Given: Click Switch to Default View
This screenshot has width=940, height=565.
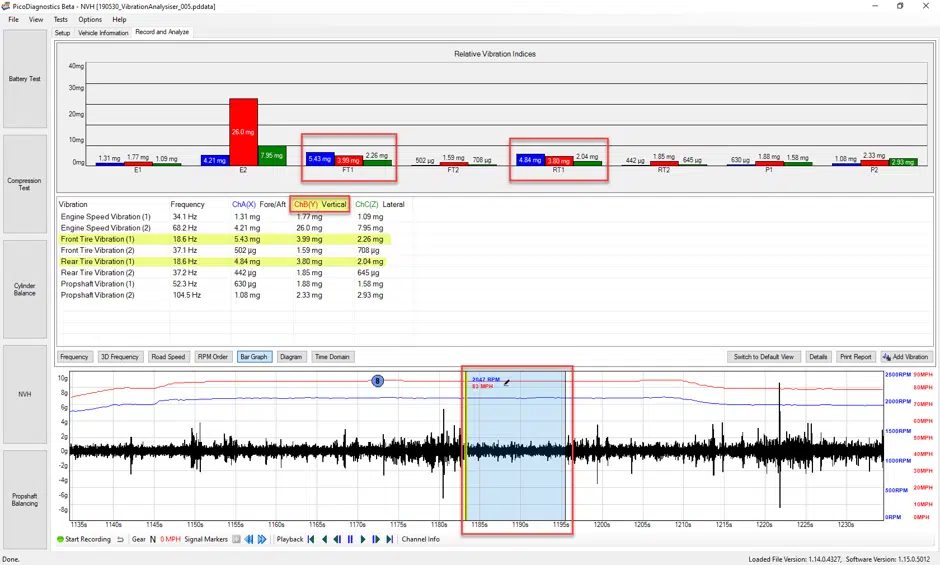Looking at the screenshot, I should [x=764, y=357].
